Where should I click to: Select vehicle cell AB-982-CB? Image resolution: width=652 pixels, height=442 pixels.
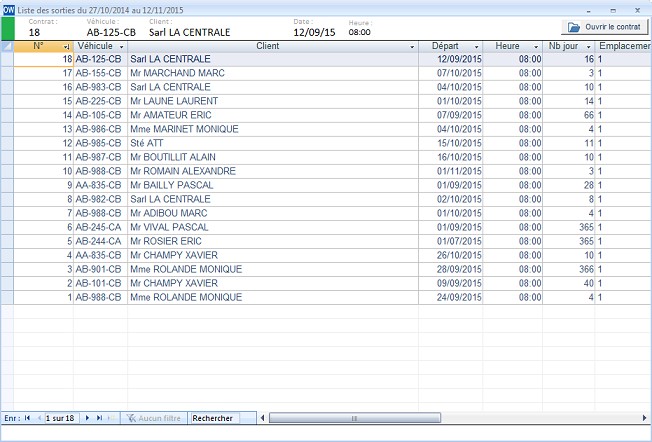[100, 199]
